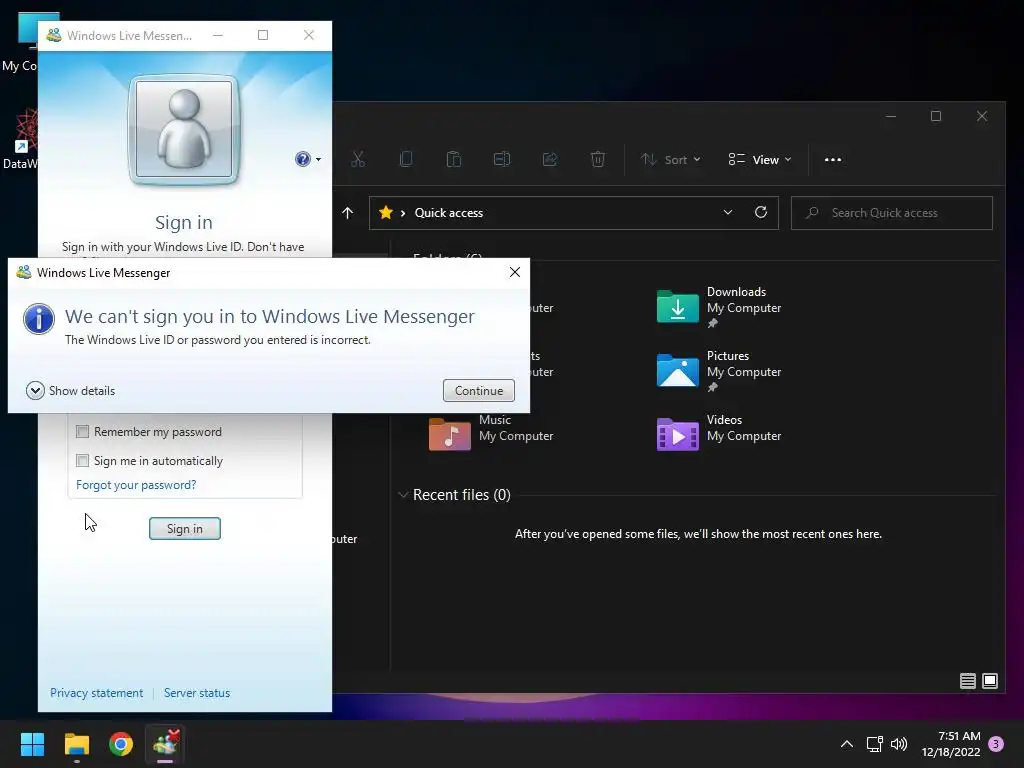Go up one level in File Explorer
Viewport: 1024px width, 768px height.
pos(347,213)
